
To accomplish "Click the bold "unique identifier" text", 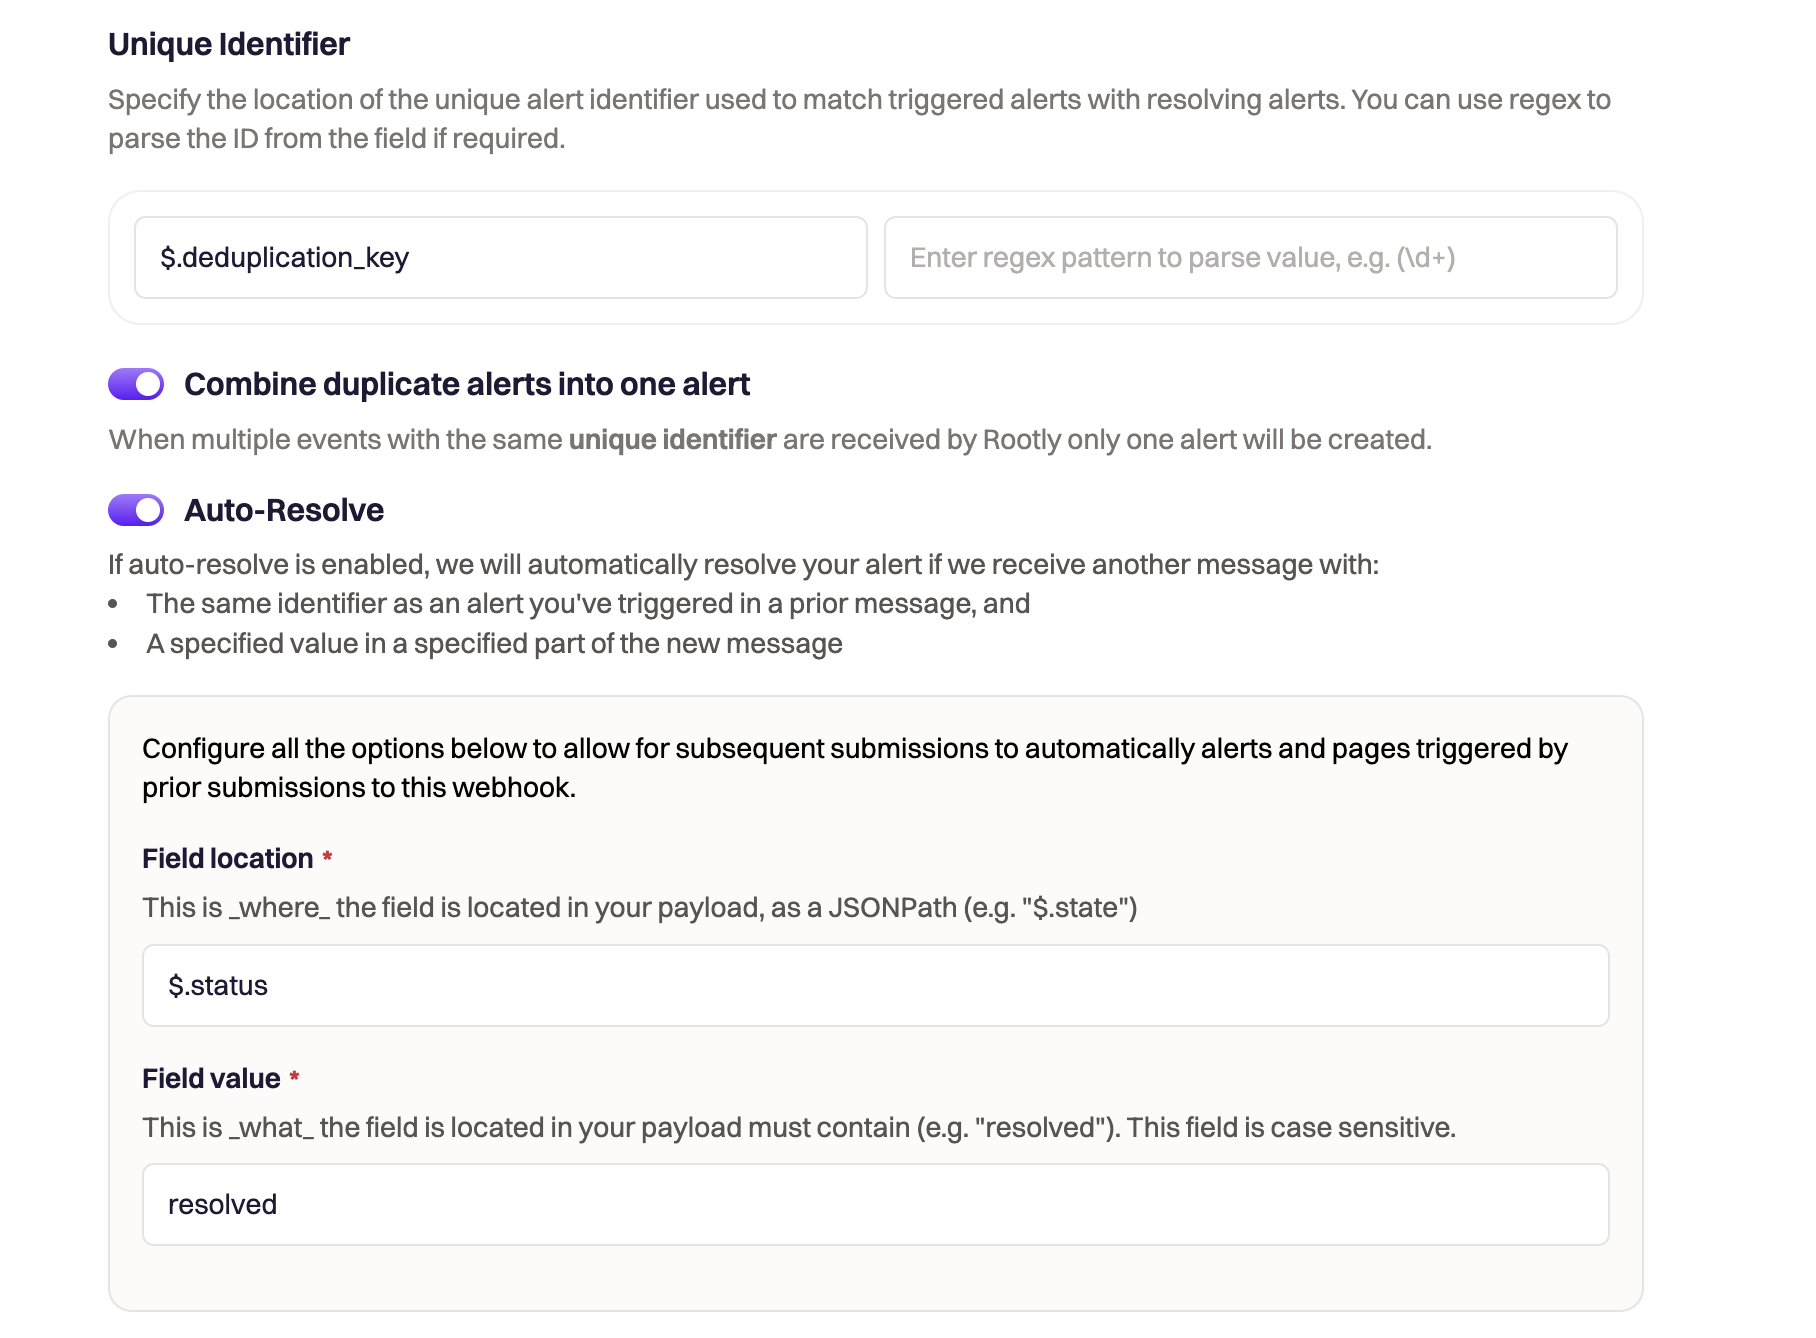I will 672,440.
